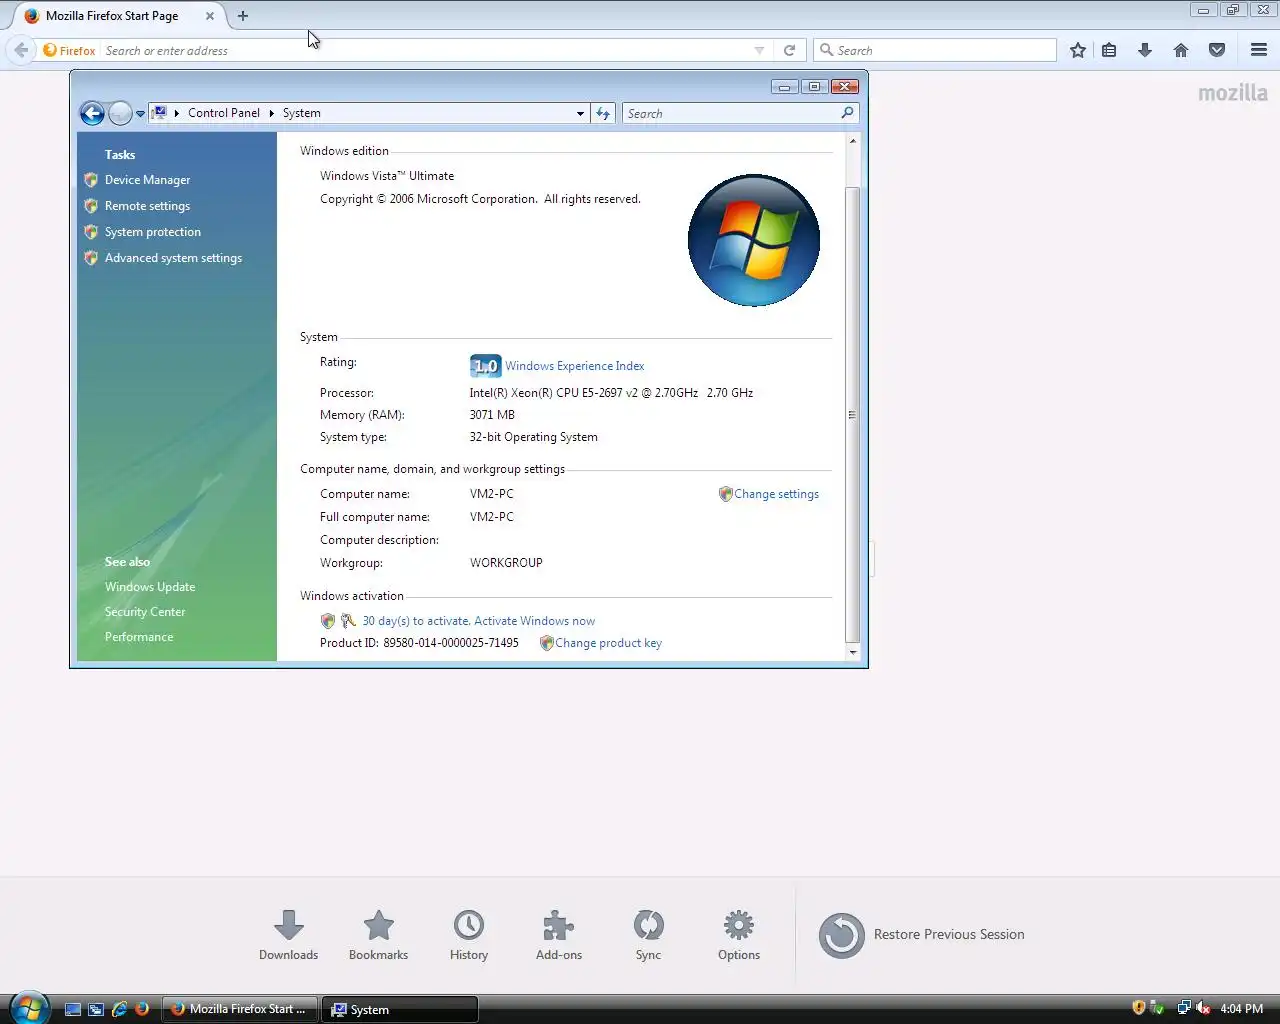
Task: Bookmark this page with star icon
Action: [1077, 50]
